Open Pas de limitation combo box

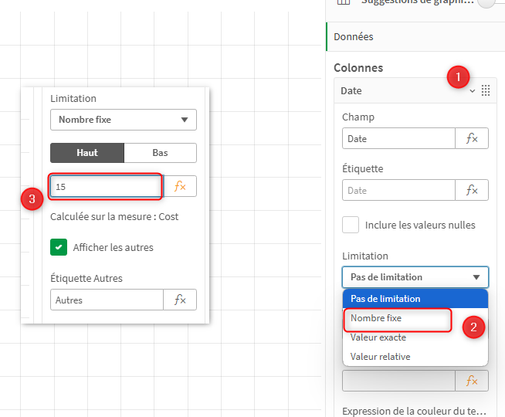[x=415, y=277]
